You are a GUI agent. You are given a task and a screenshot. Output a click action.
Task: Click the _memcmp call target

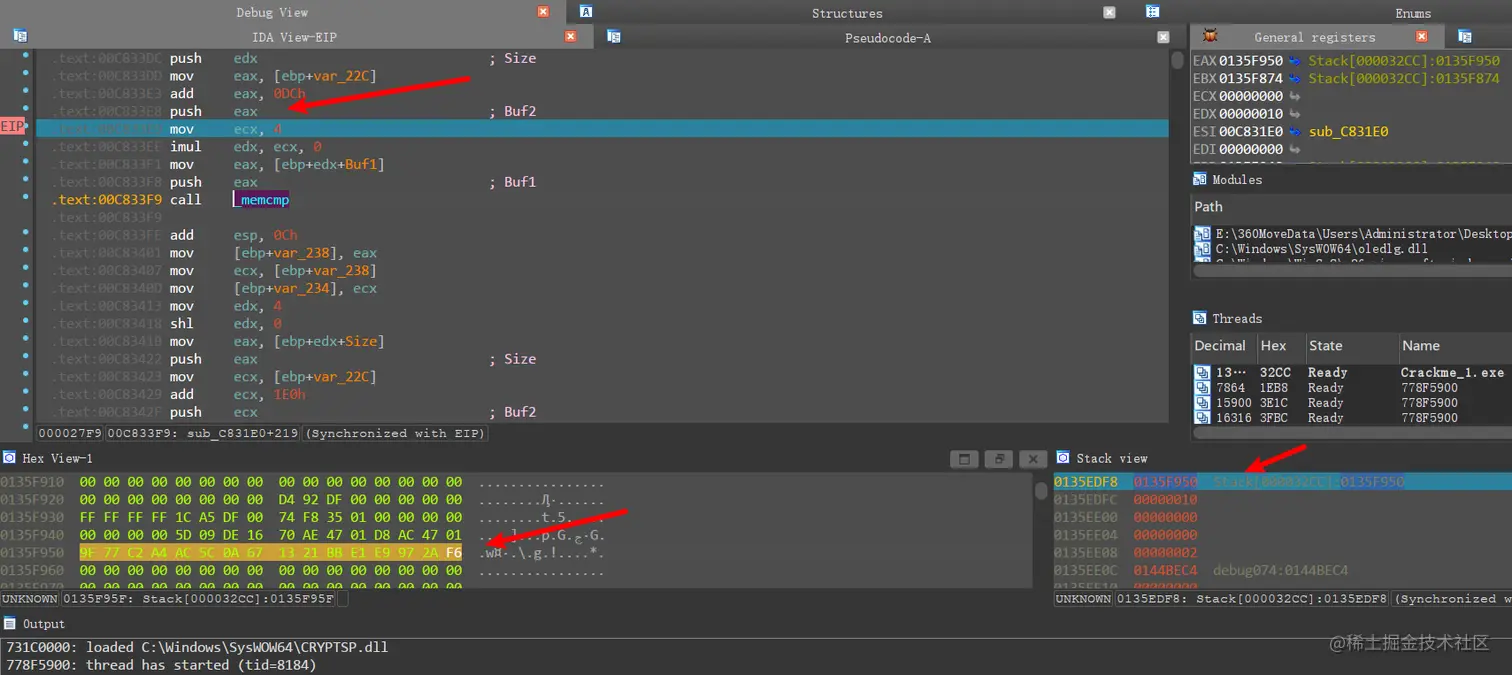(x=260, y=200)
